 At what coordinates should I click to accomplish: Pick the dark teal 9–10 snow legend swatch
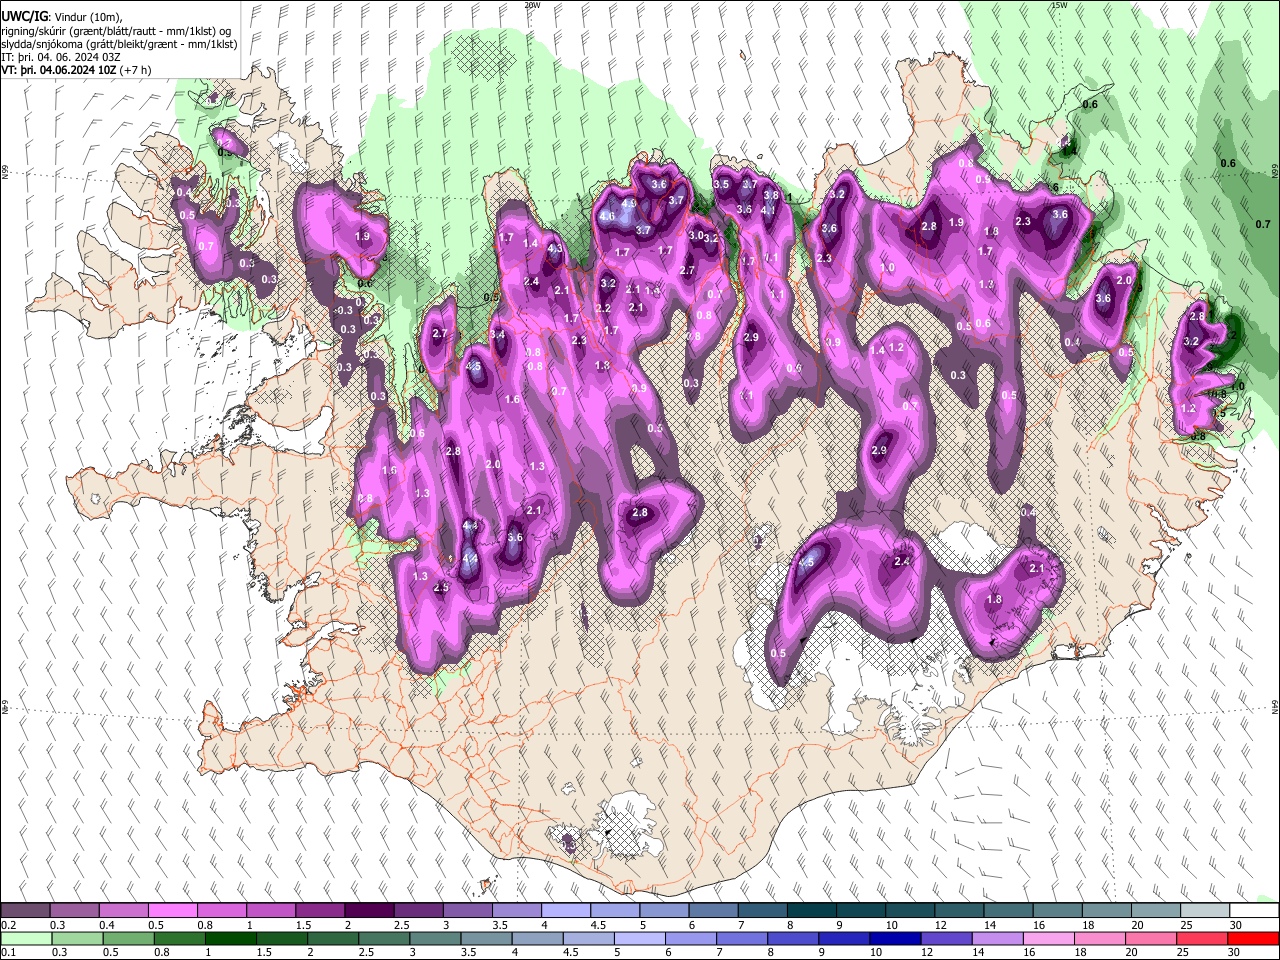tap(861, 911)
